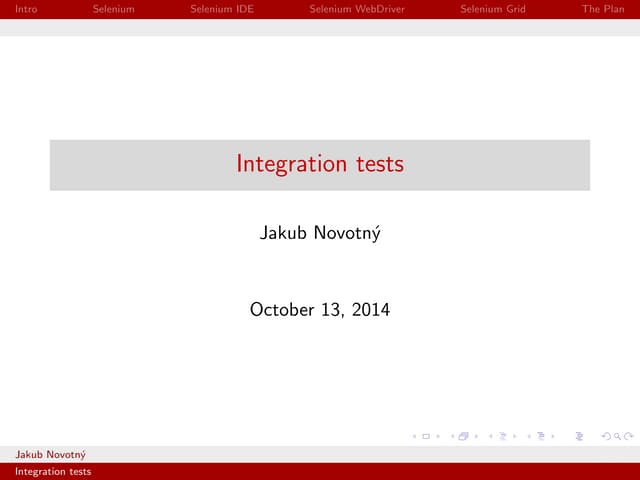Go to Selenium Grid section

pos(492,9)
